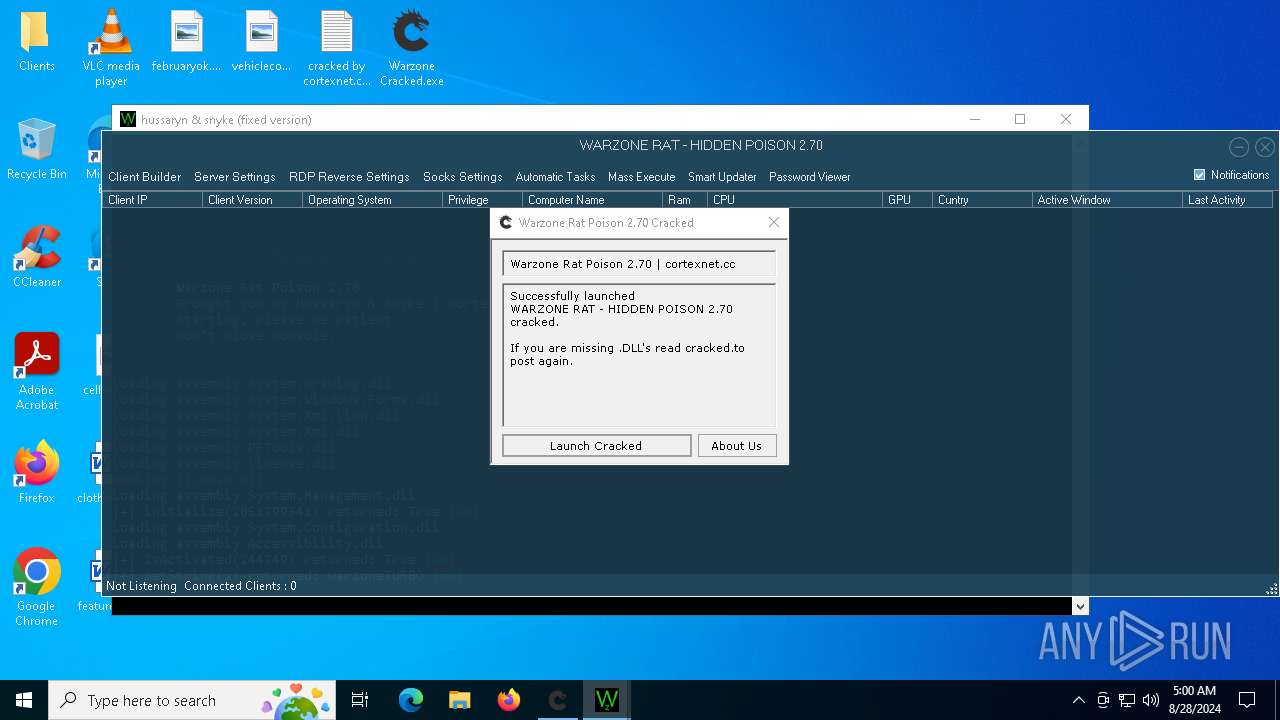The image size is (1280, 720).
Task: Select the februaryok image file icon
Action: [x=186, y=42]
